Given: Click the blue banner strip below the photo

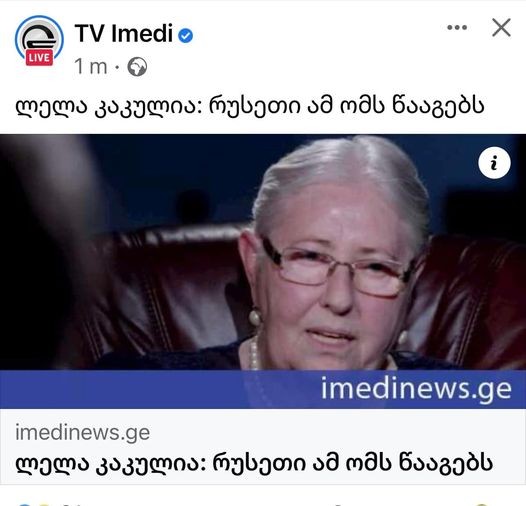Looking at the screenshot, I should click(x=263, y=389).
